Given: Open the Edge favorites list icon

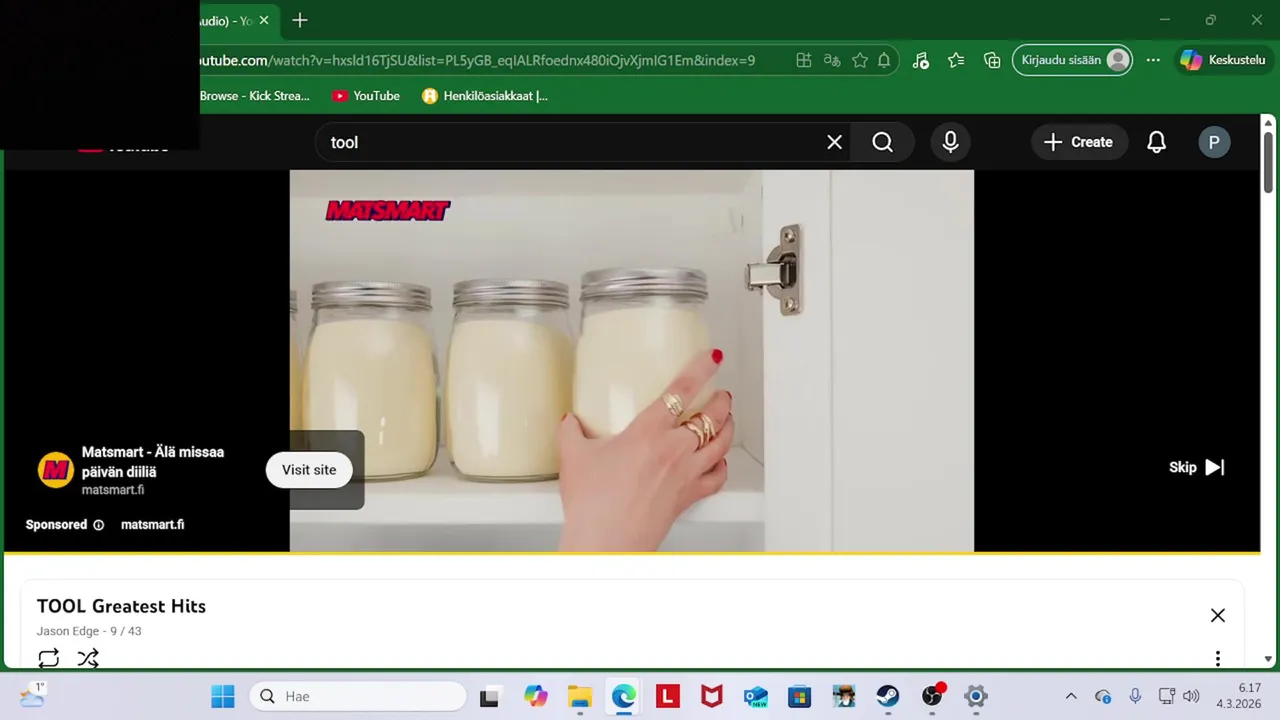Looking at the screenshot, I should (956, 60).
